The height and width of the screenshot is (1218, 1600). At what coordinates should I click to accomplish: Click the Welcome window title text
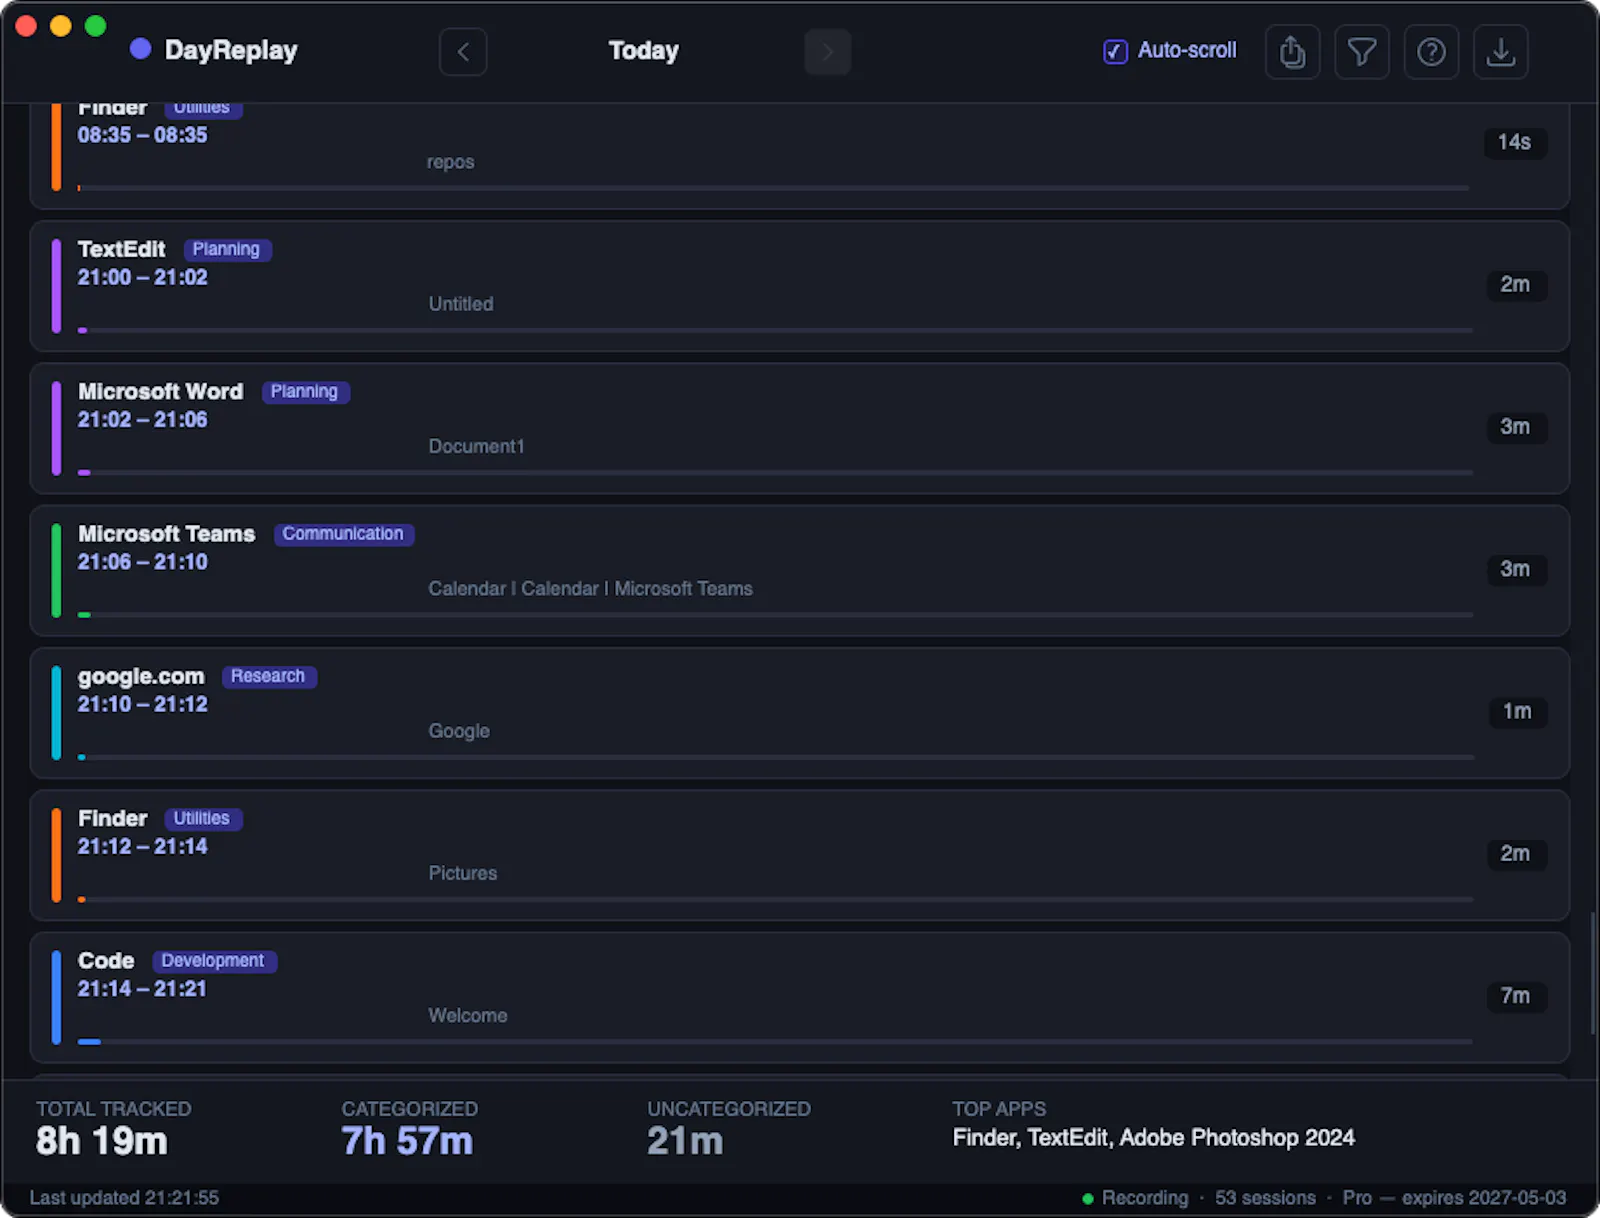[468, 1015]
